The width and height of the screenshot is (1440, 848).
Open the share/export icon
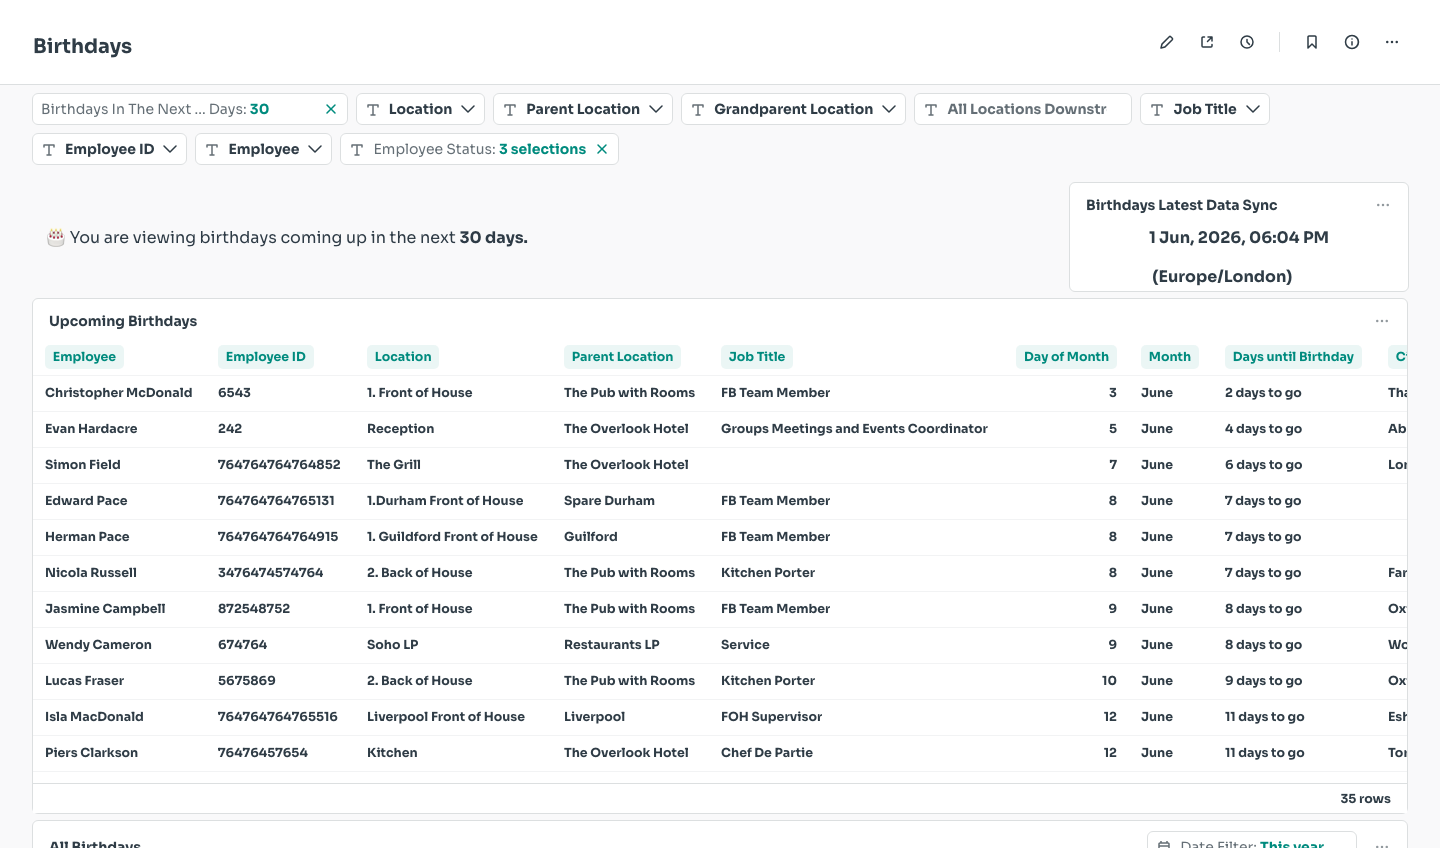1207,42
